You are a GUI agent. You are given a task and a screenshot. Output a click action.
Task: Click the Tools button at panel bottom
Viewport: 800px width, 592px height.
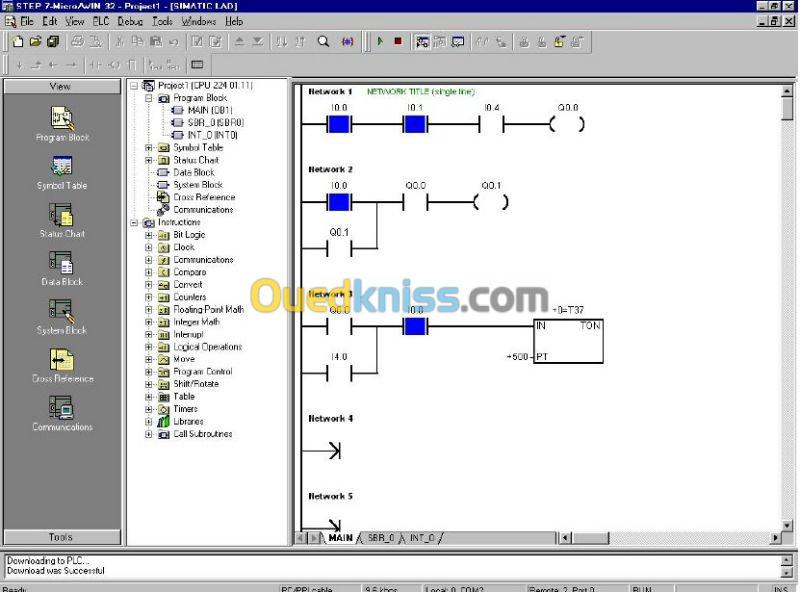[x=62, y=537]
